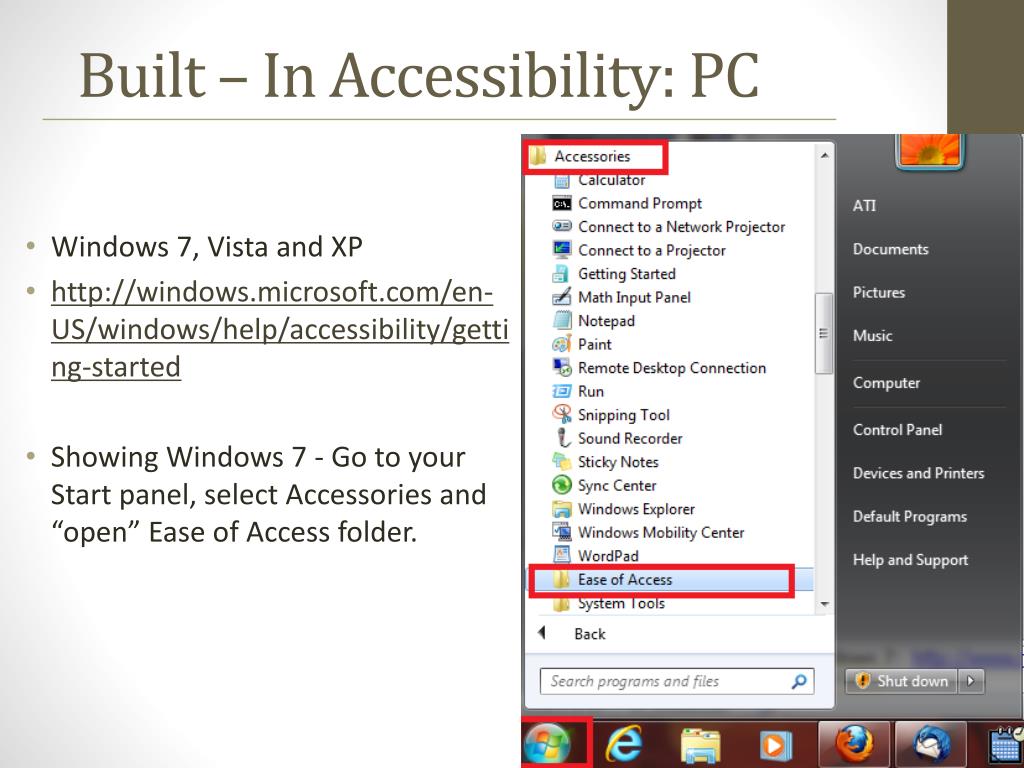1024x768 pixels.
Task: Open Music from the Start menu
Action: pyautogui.click(x=872, y=336)
